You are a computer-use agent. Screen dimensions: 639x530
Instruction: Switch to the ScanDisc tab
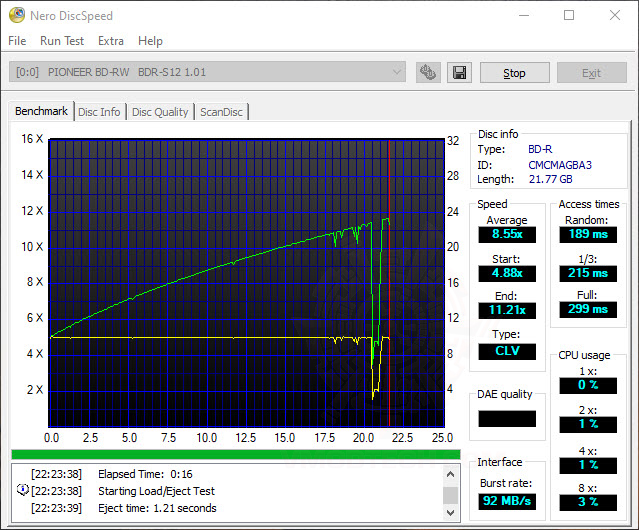221,112
